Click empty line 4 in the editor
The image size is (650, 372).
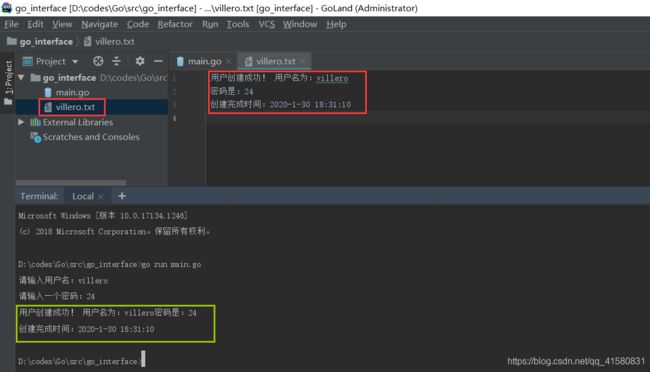click(x=427, y=118)
